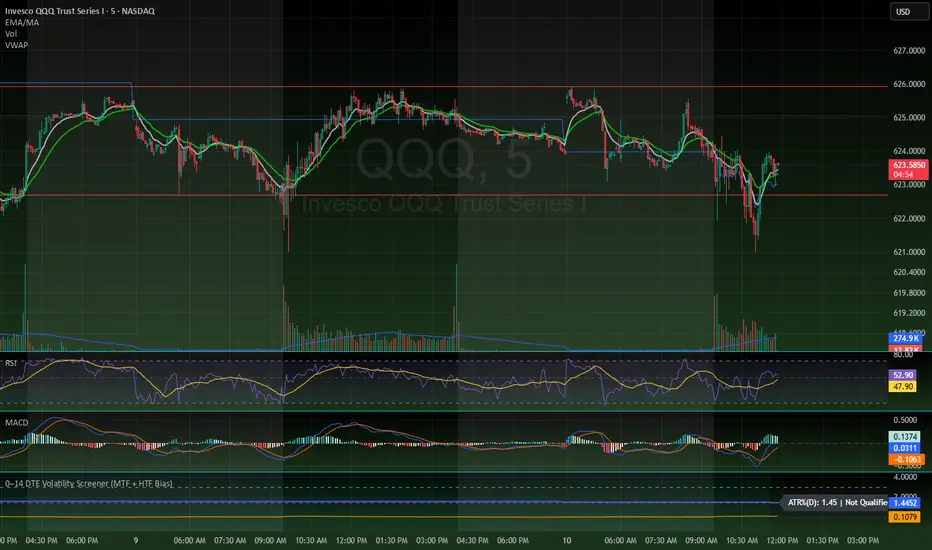Select the VWAP indicator label

[x=16, y=45]
